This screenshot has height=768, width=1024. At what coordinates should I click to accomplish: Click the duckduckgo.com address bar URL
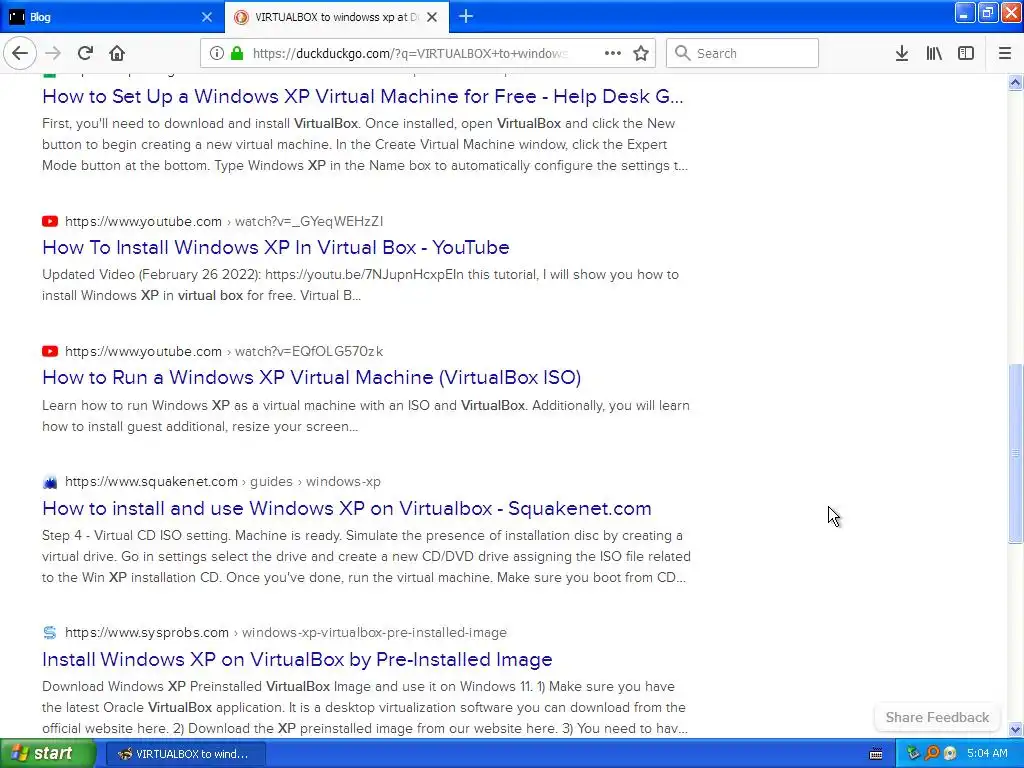point(410,53)
